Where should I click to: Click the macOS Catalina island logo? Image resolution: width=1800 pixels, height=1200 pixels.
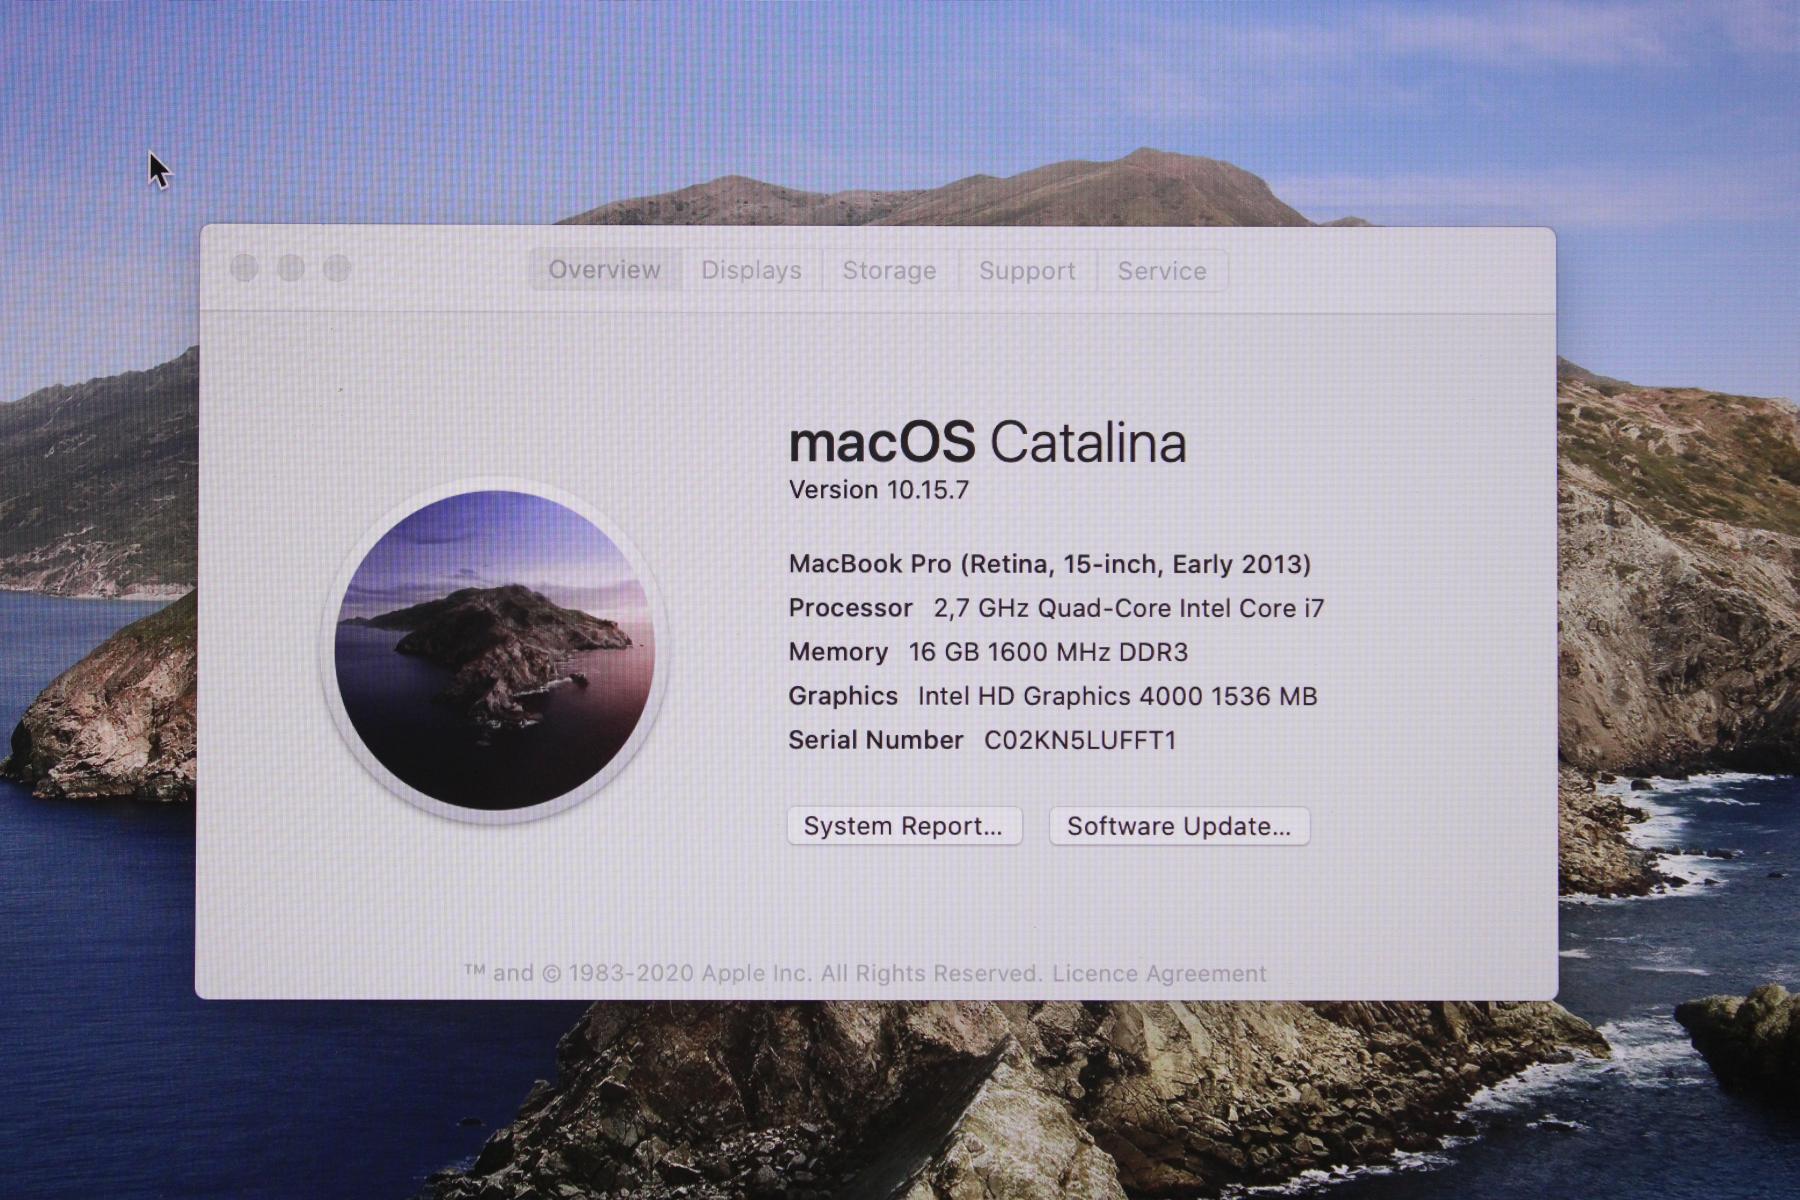point(495,650)
